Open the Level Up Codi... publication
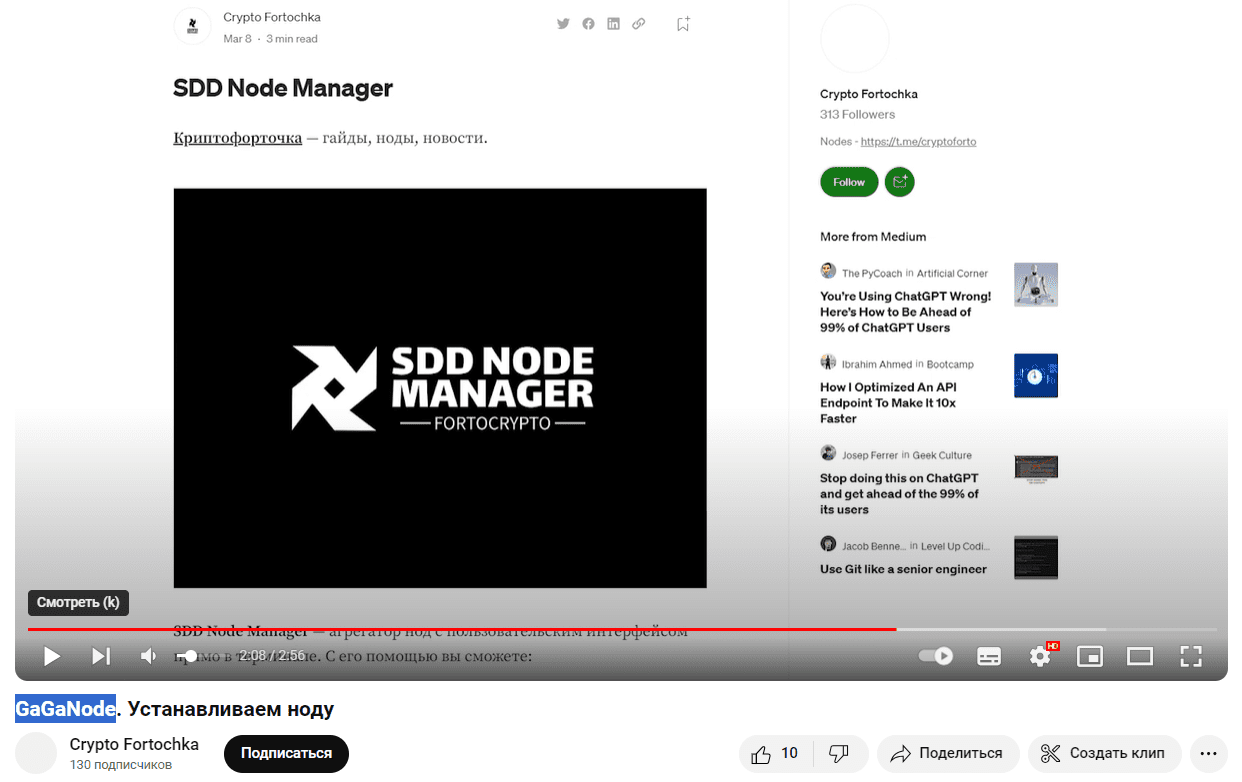The height and width of the screenshot is (782, 1242). coord(956,546)
